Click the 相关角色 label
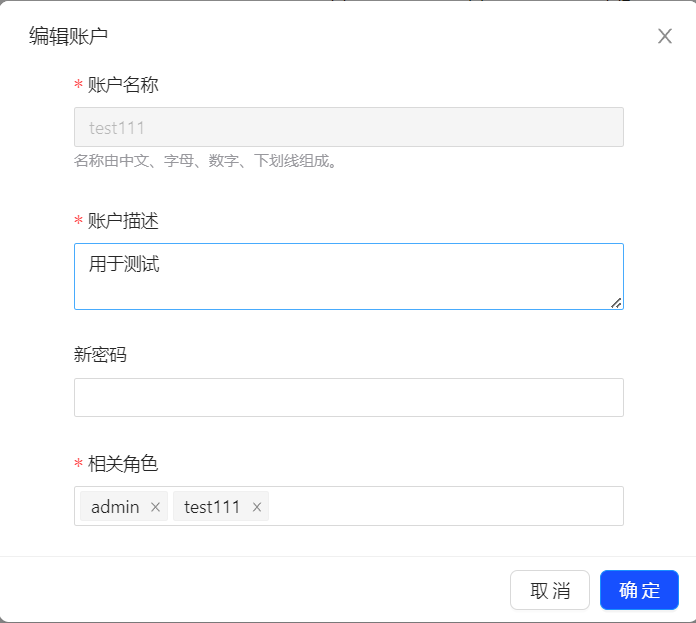 [123, 464]
